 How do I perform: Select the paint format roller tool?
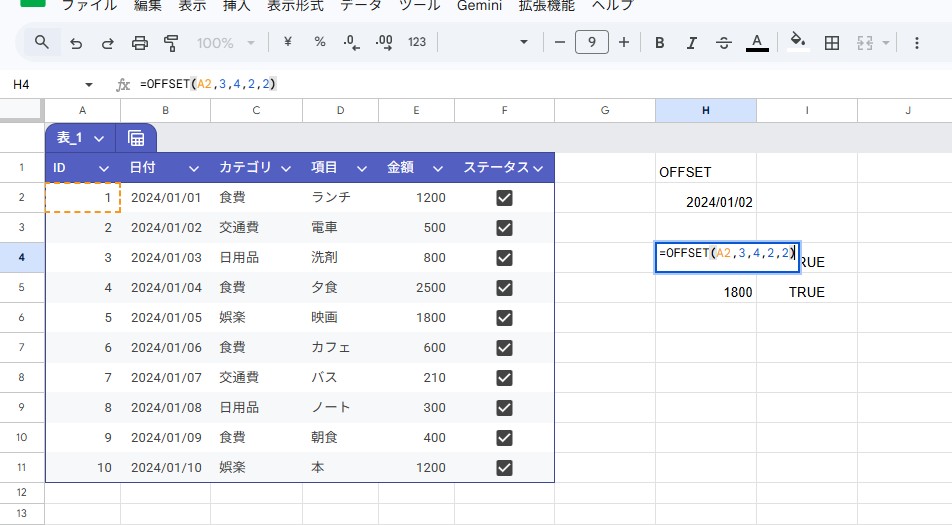(x=171, y=42)
